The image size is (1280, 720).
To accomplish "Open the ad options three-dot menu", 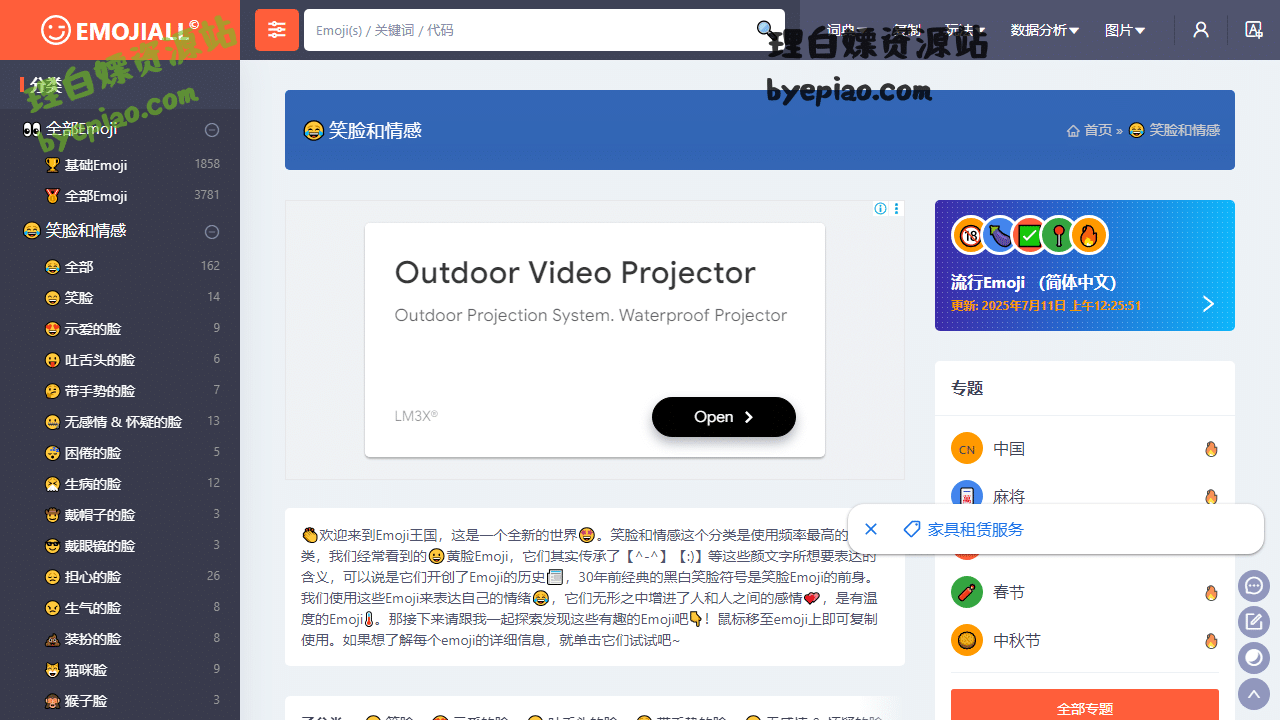I will pyautogui.click(x=896, y=209).
